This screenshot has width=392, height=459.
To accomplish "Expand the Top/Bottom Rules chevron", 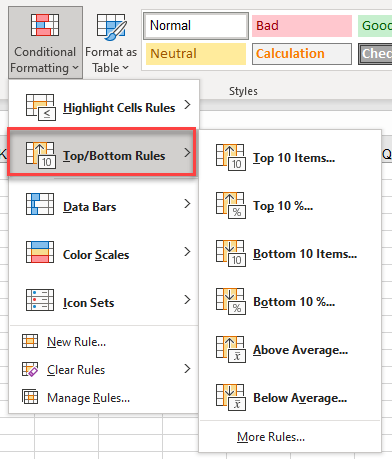I will point(187,153).
